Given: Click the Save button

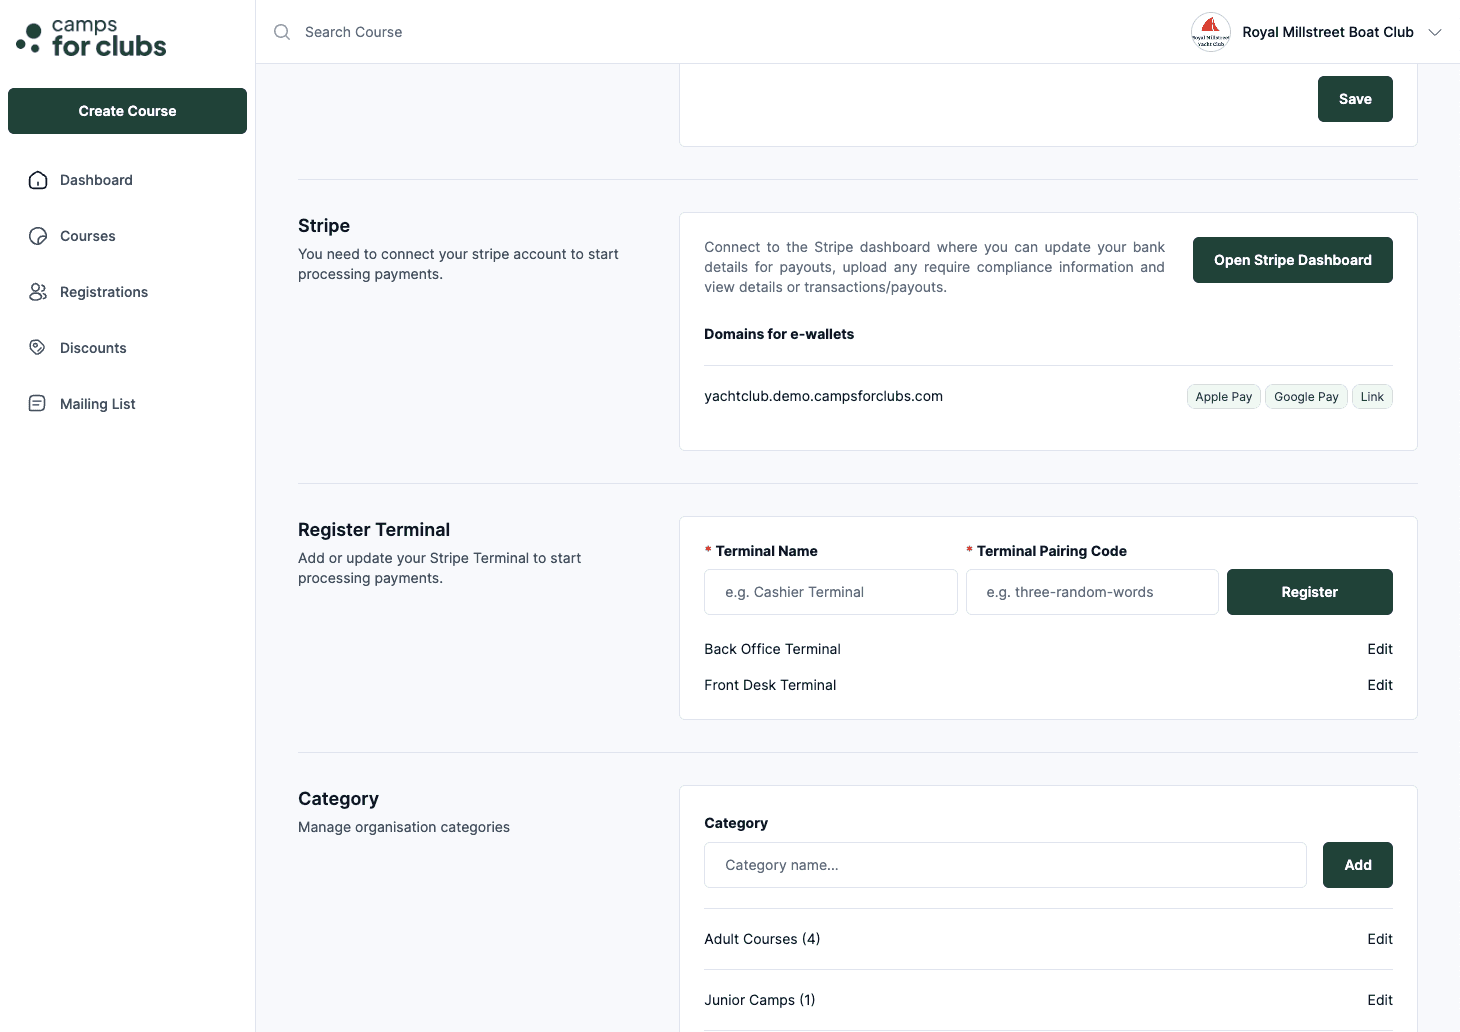Looking at the screenshot, I should [x=1355, y=99].
